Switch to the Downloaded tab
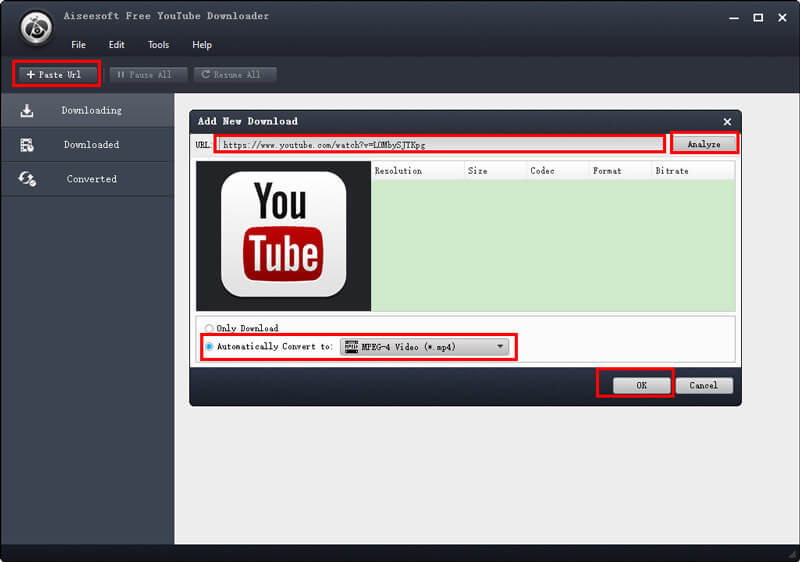Viewport: 800px width, 562px height. pyautogui.click(x=88, y=144)
